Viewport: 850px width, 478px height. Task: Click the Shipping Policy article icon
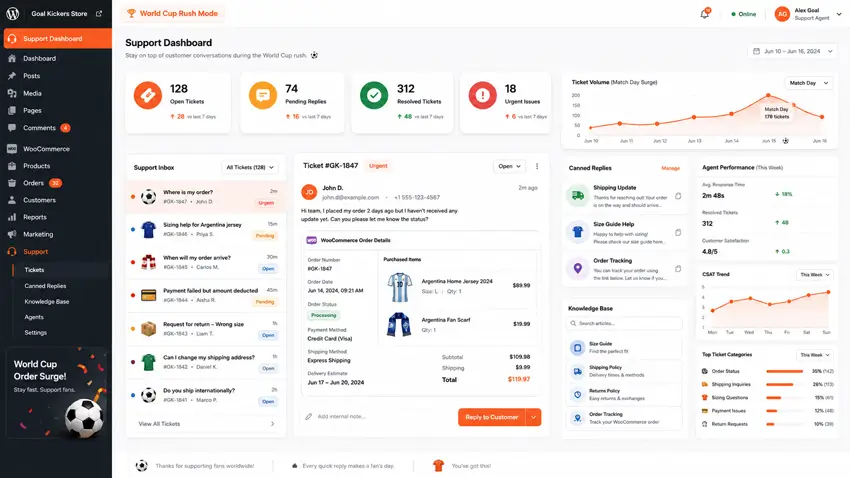click(577, 371)
